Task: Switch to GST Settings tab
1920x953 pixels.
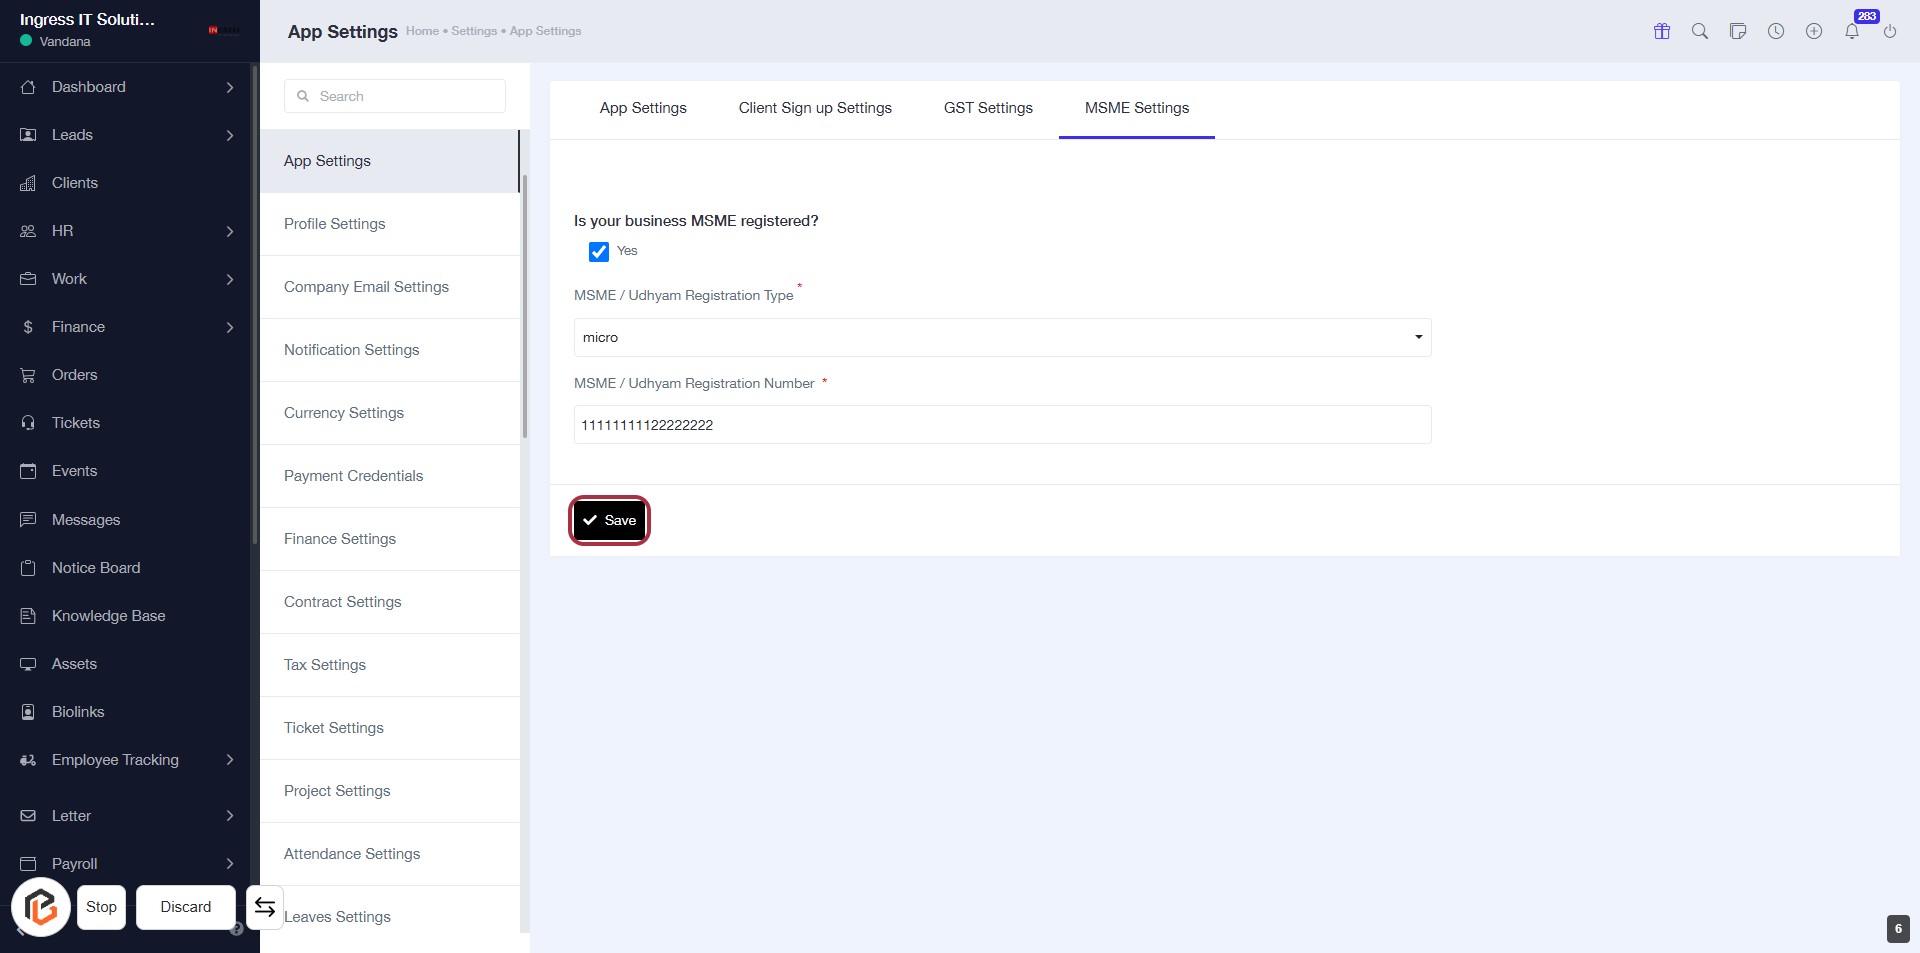Action: click(988, 108)
